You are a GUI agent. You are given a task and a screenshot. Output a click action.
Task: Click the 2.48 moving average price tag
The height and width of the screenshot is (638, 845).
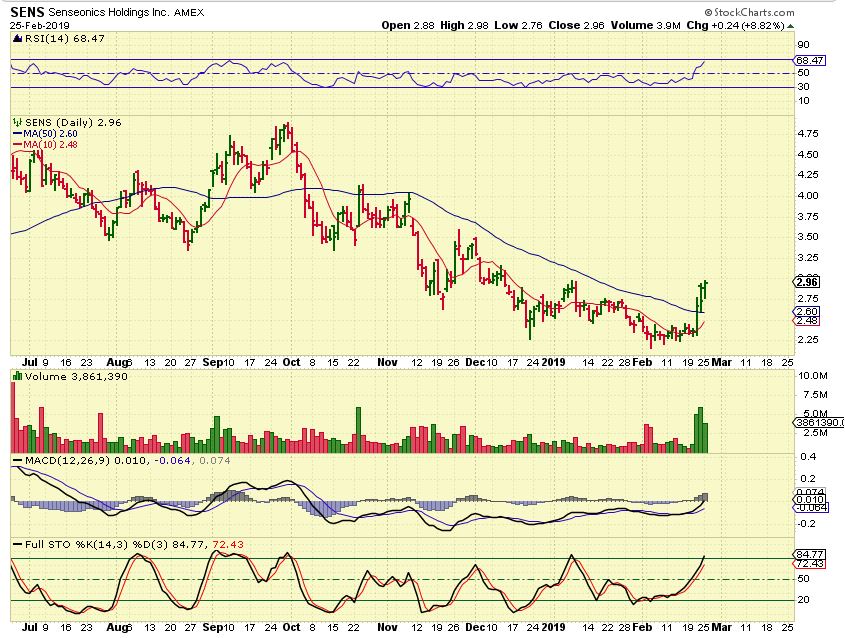click(807, 321)
